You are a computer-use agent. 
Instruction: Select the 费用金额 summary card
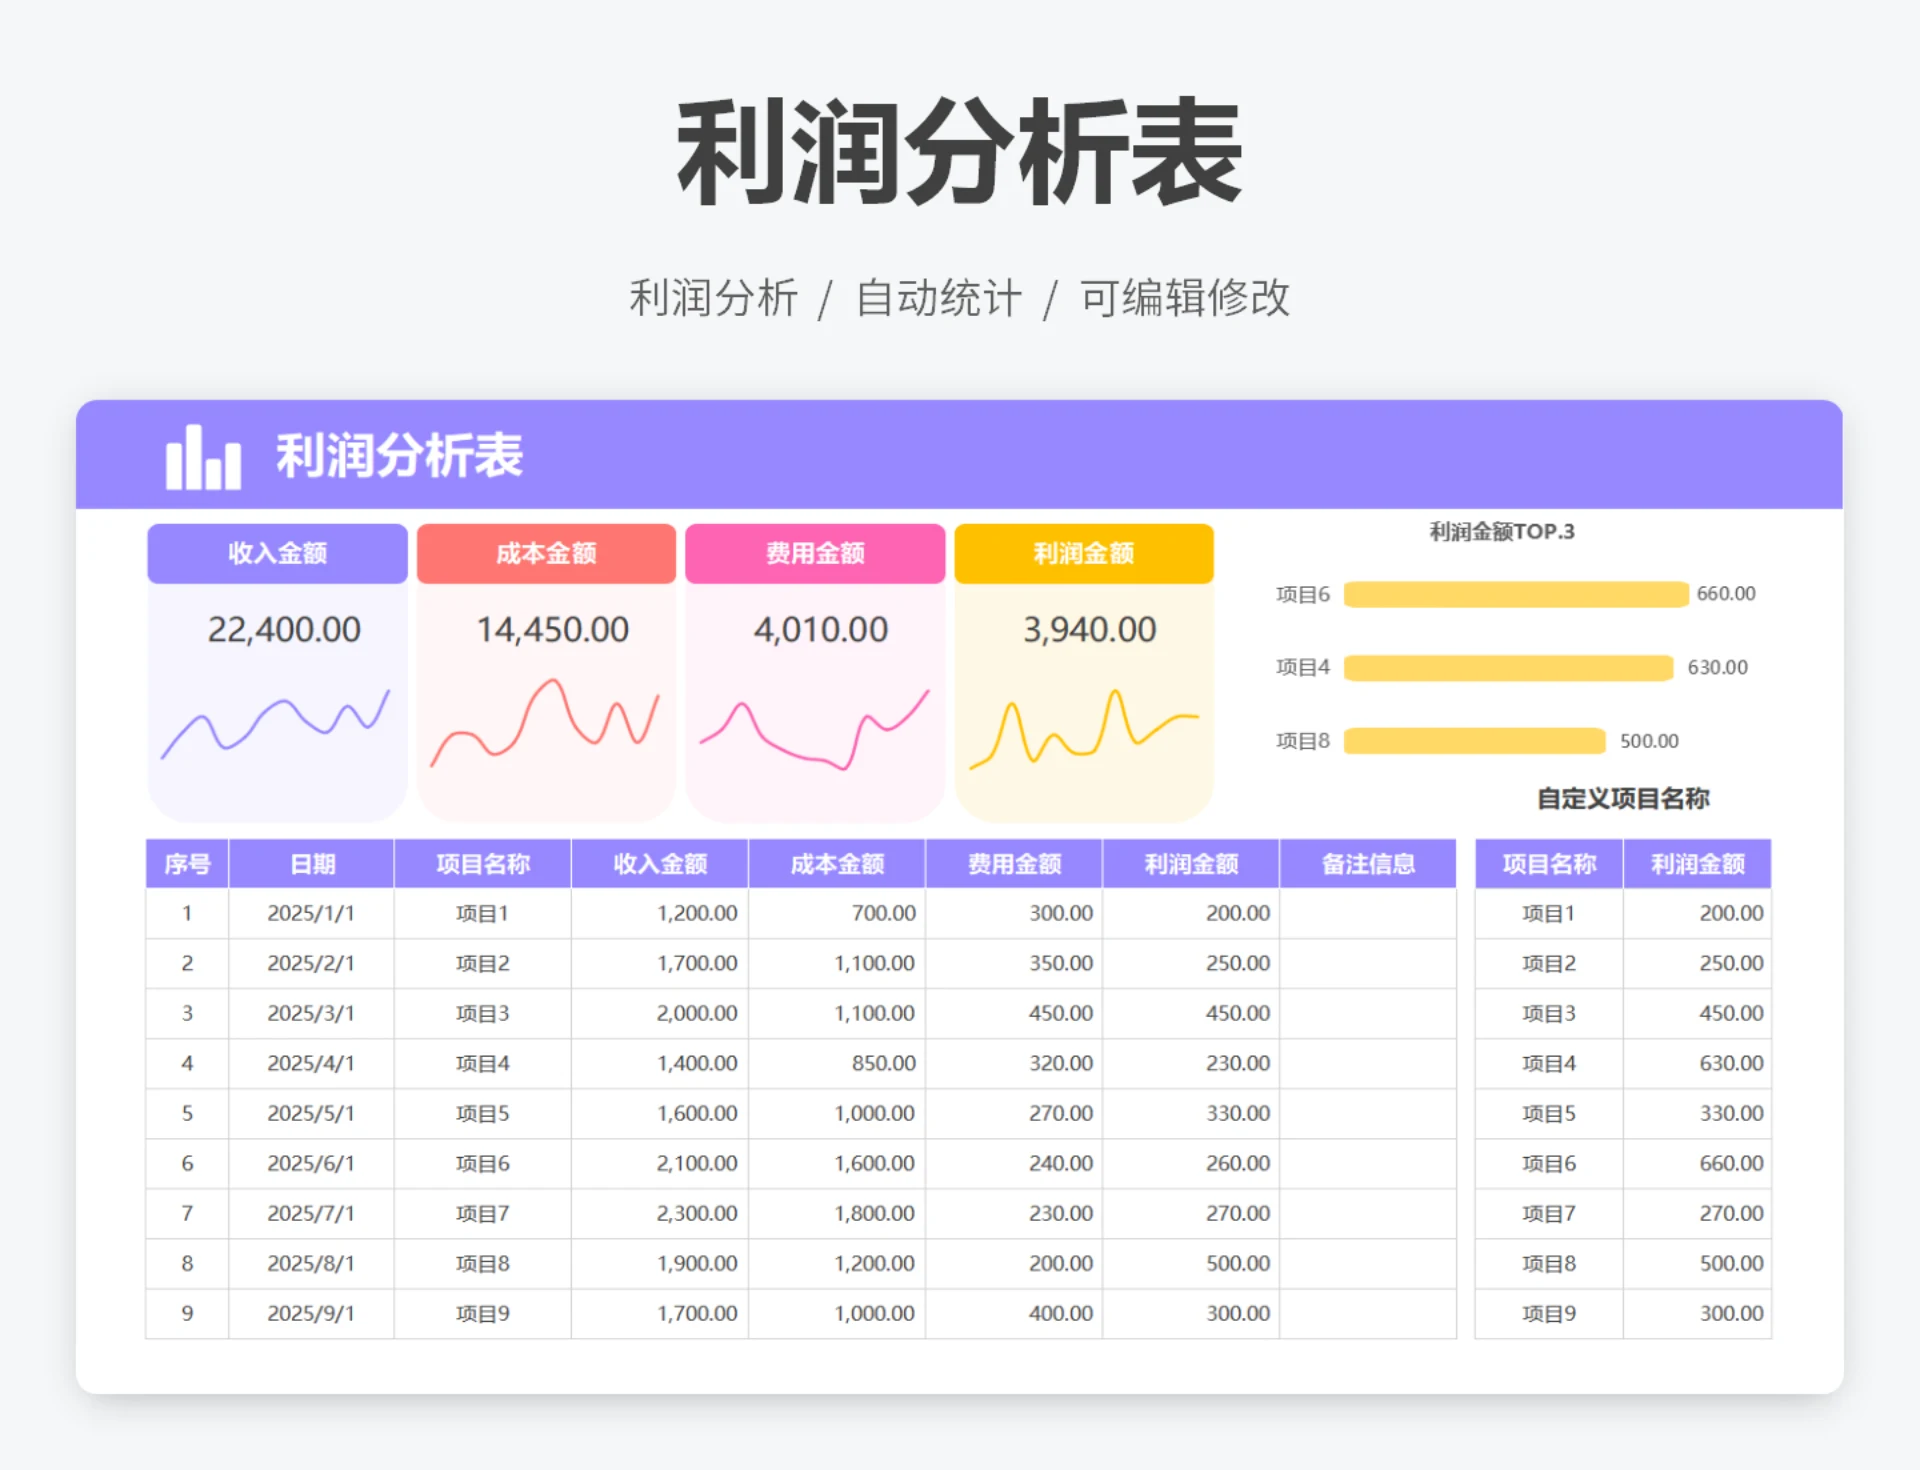coord(815,553)
